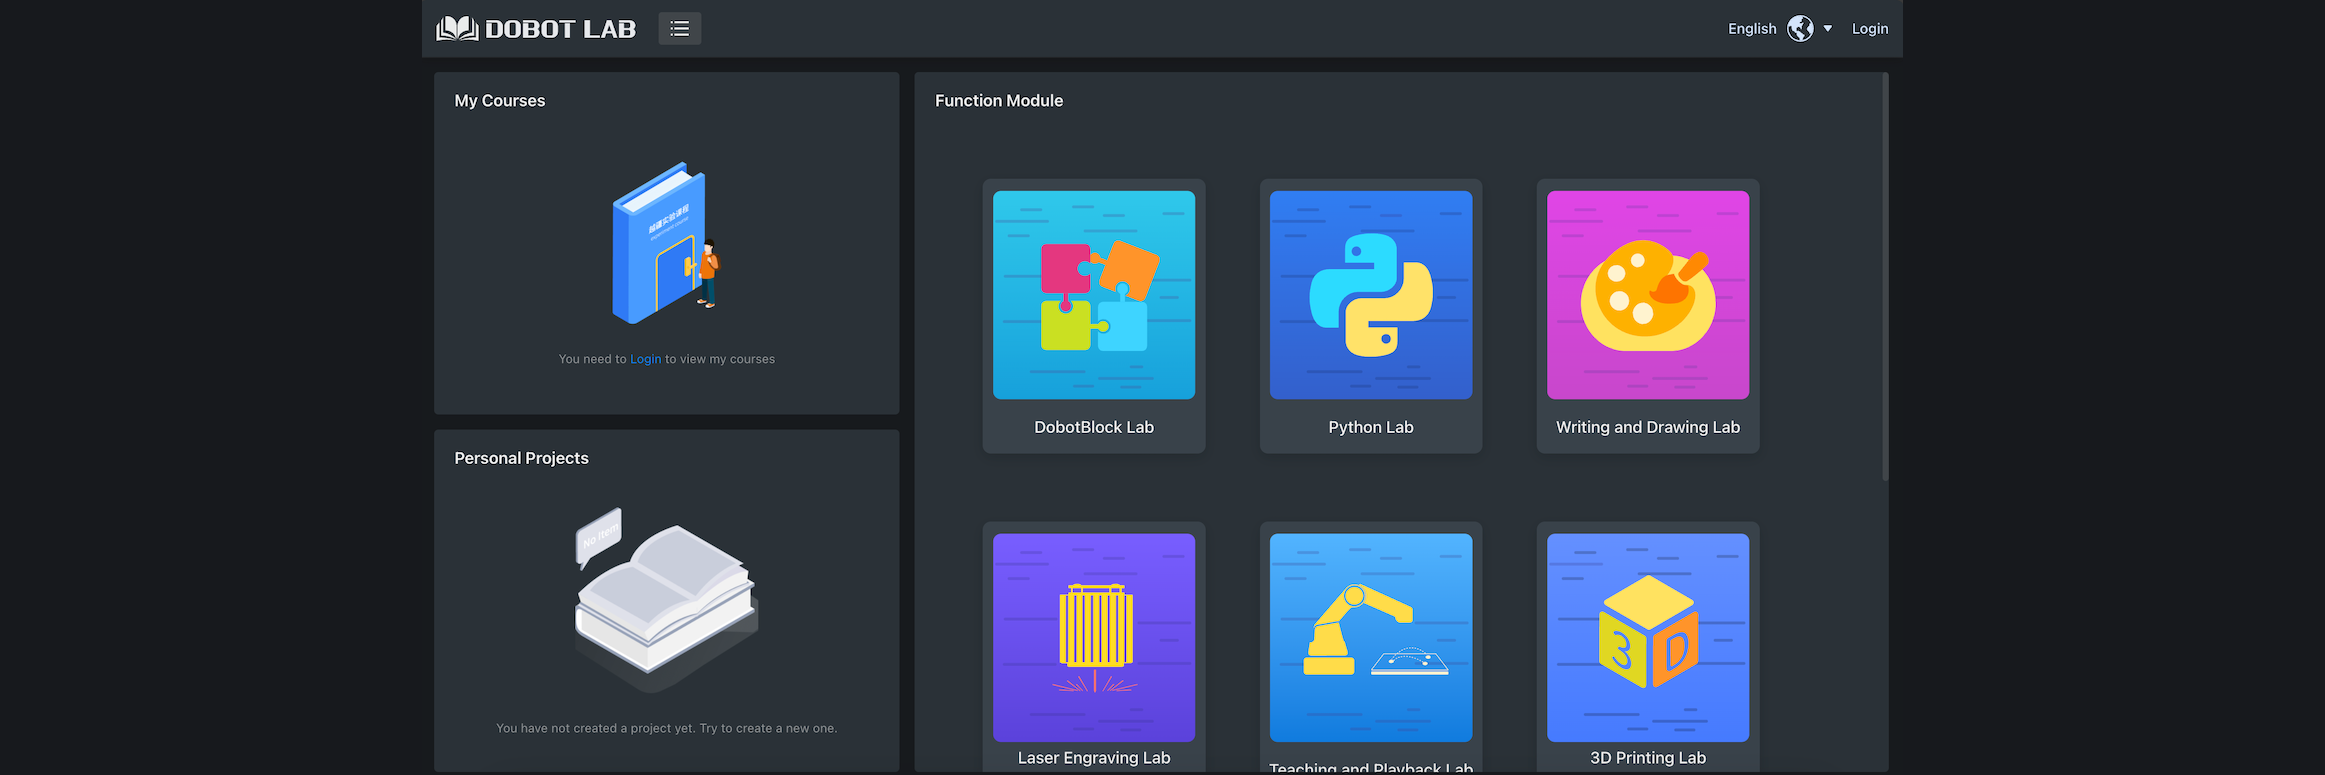Click the Writing and Drawing Lab label
This screenshot has height=775, width=2325.
click(1648, 427)
